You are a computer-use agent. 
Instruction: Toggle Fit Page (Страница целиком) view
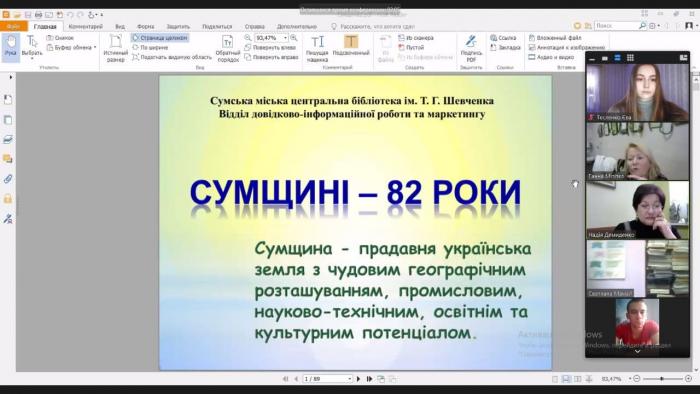coord(160,38)
